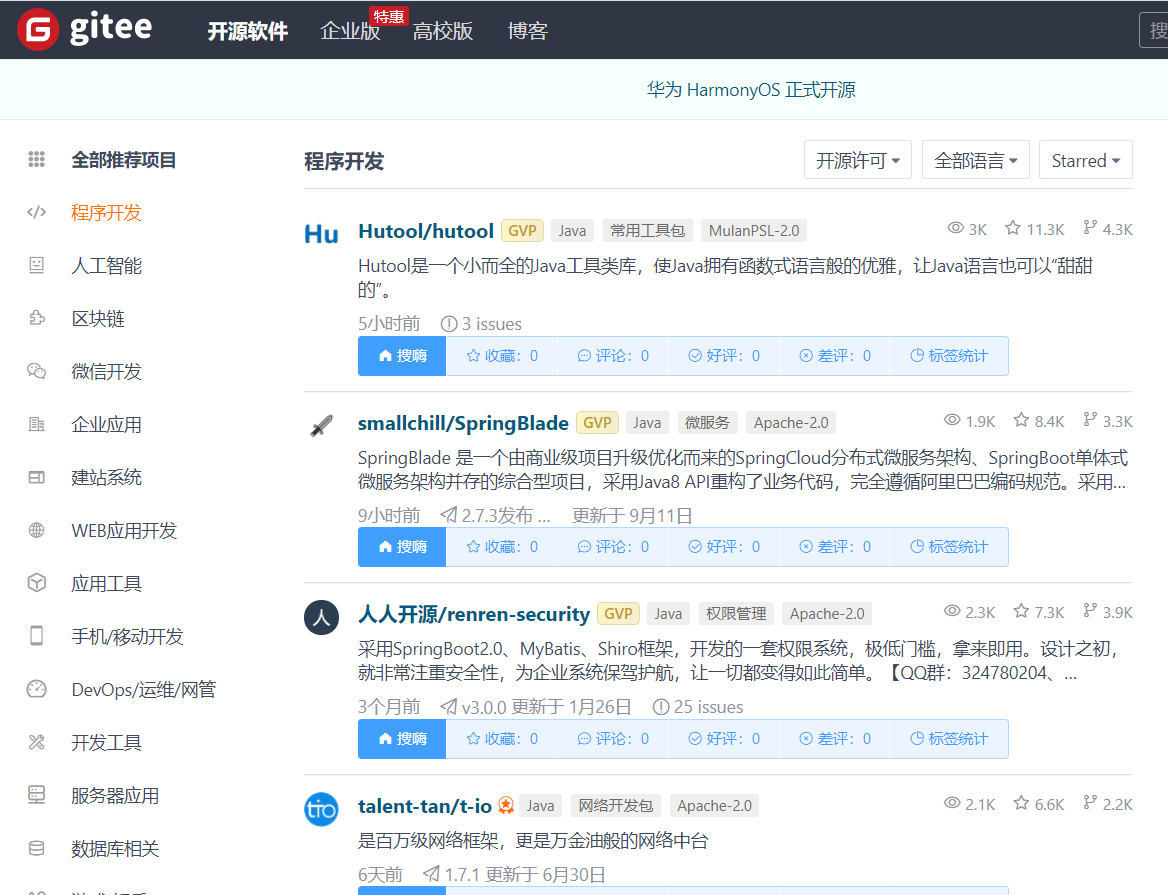Viewport: 1168px width, 895px height.
Task: Expand the 全部语言 dropdown
Action: 975,160
